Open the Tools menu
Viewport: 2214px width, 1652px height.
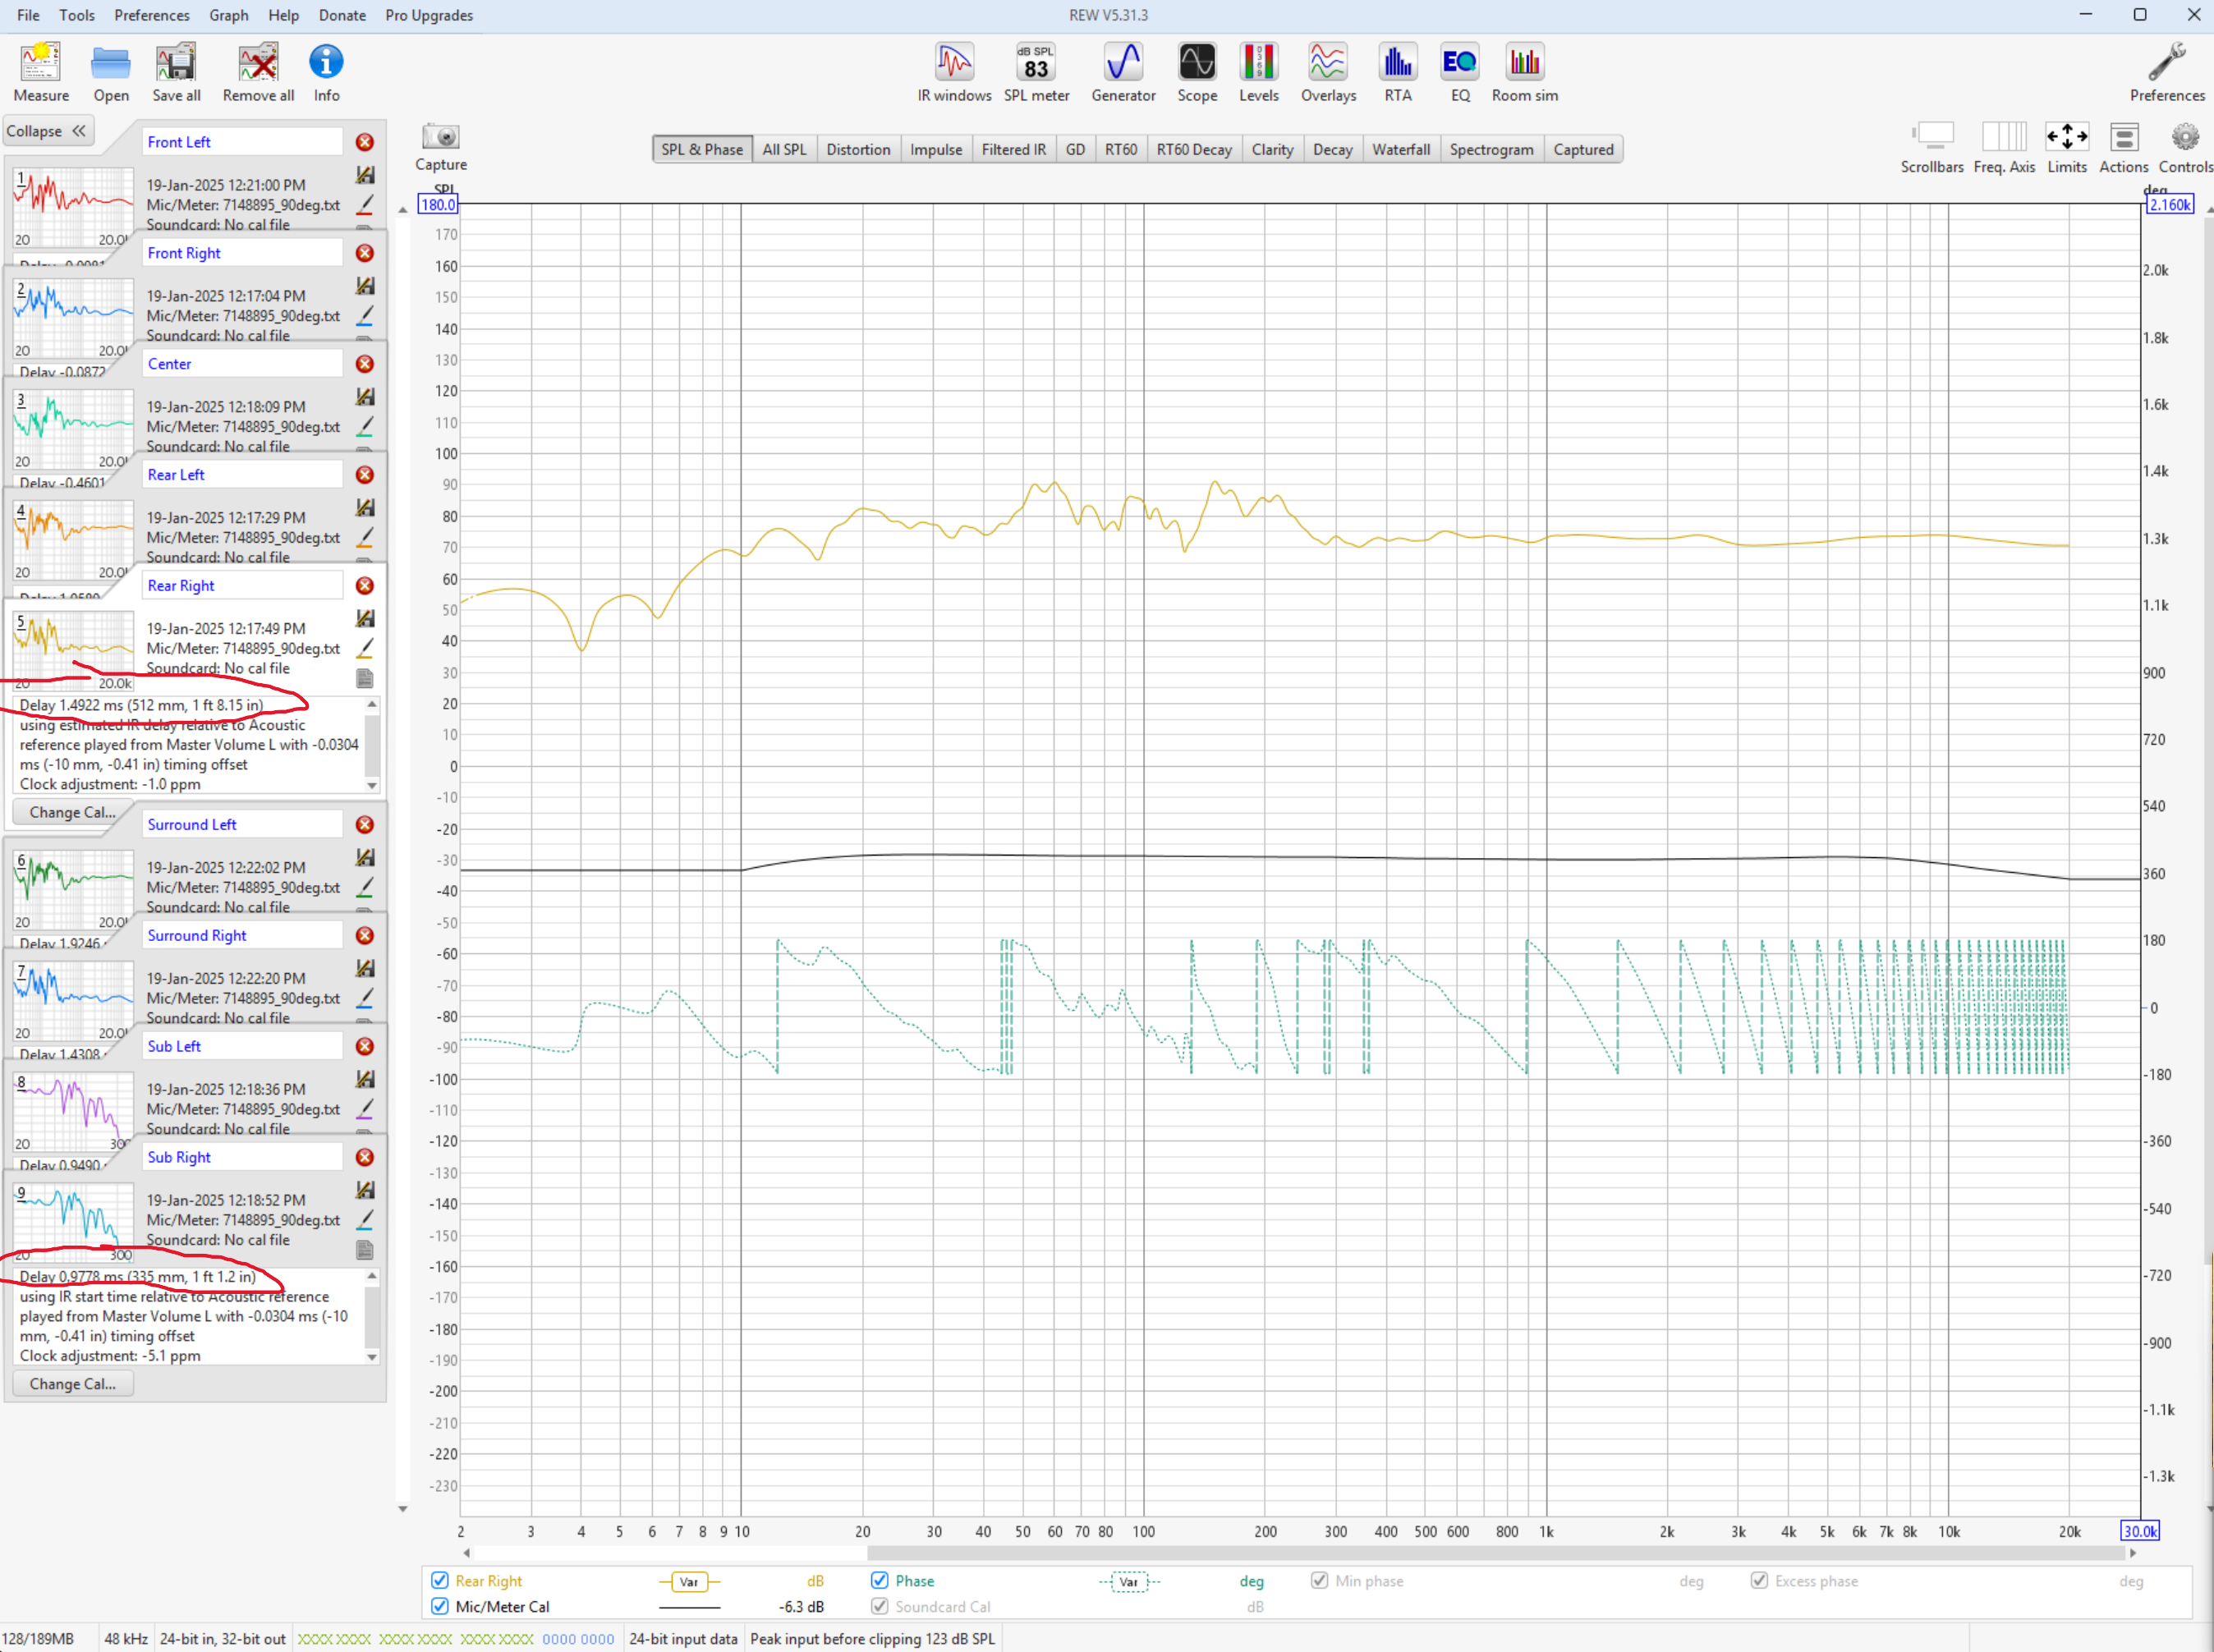[x=76, y=15]
